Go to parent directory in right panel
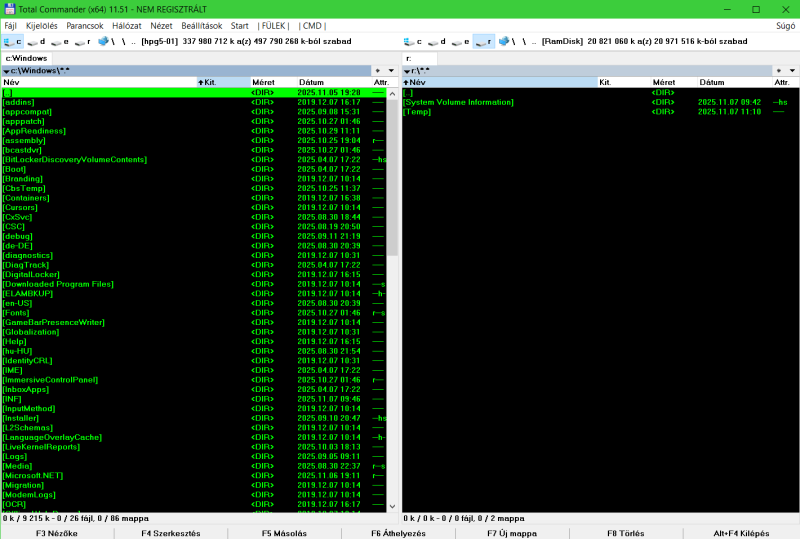 (534, 41)
